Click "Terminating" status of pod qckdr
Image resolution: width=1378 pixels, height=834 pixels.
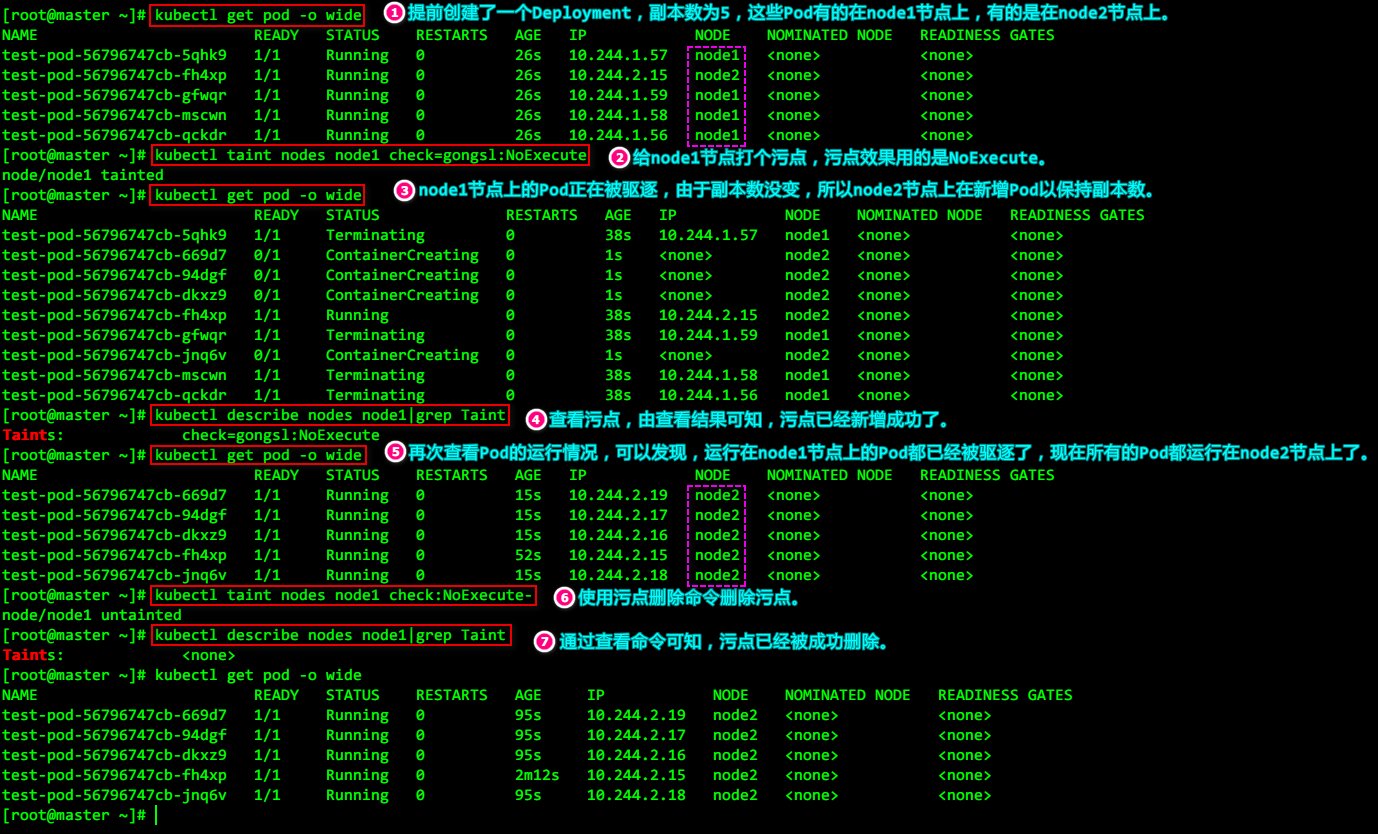(375, 395)
